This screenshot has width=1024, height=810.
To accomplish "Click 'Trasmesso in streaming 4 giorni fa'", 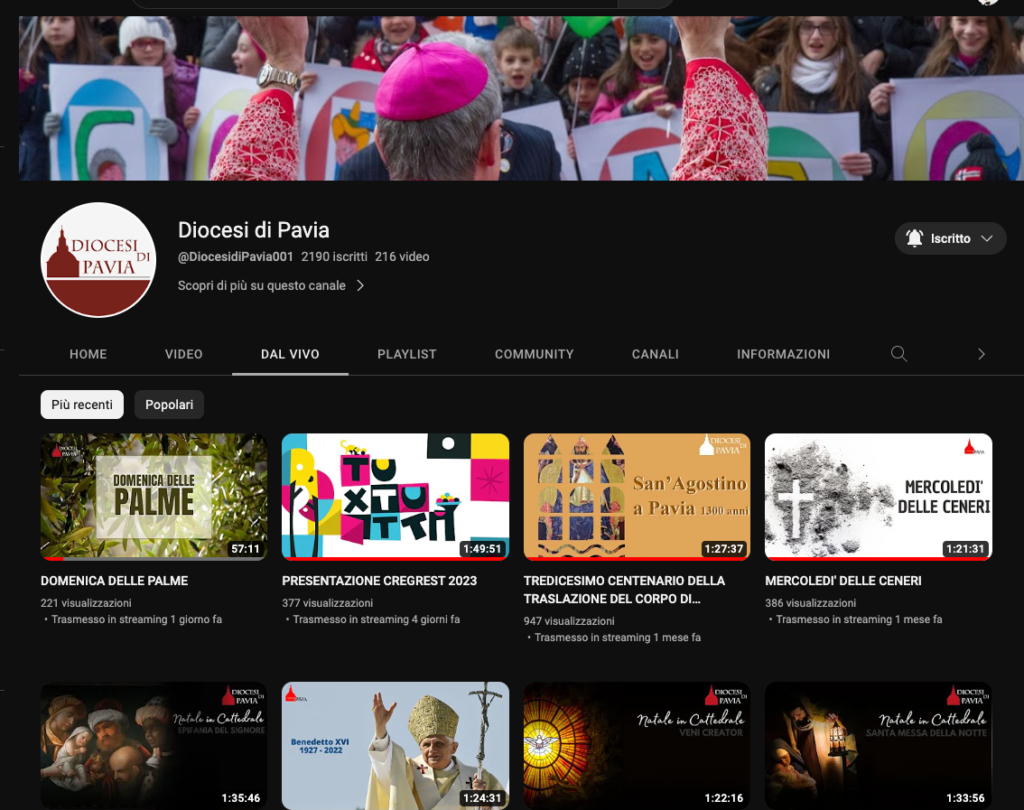I will point(376,619).
